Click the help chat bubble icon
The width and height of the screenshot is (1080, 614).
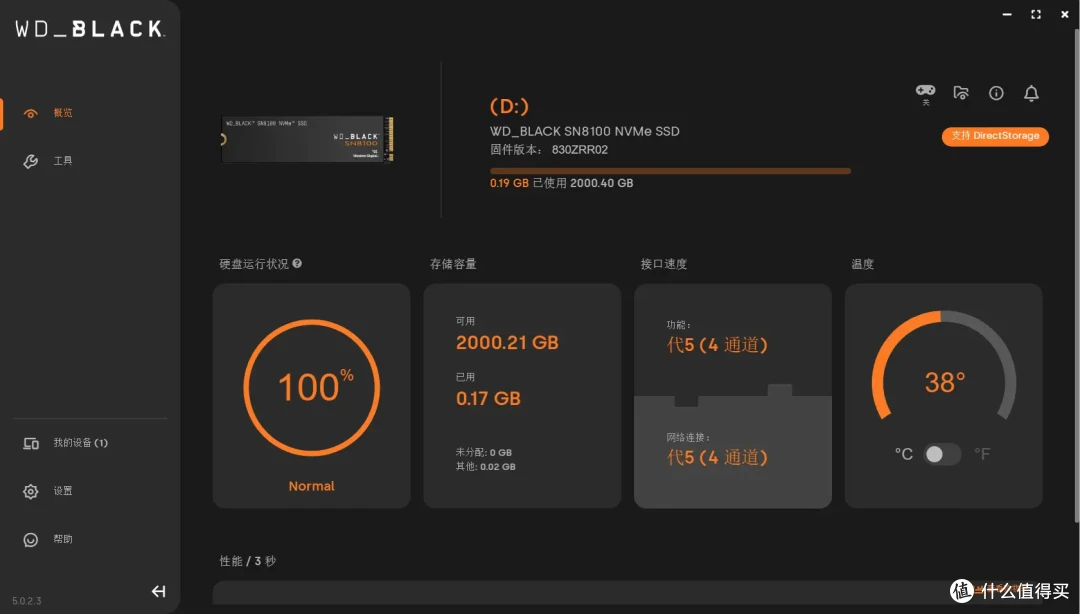[x=30, y=540]
